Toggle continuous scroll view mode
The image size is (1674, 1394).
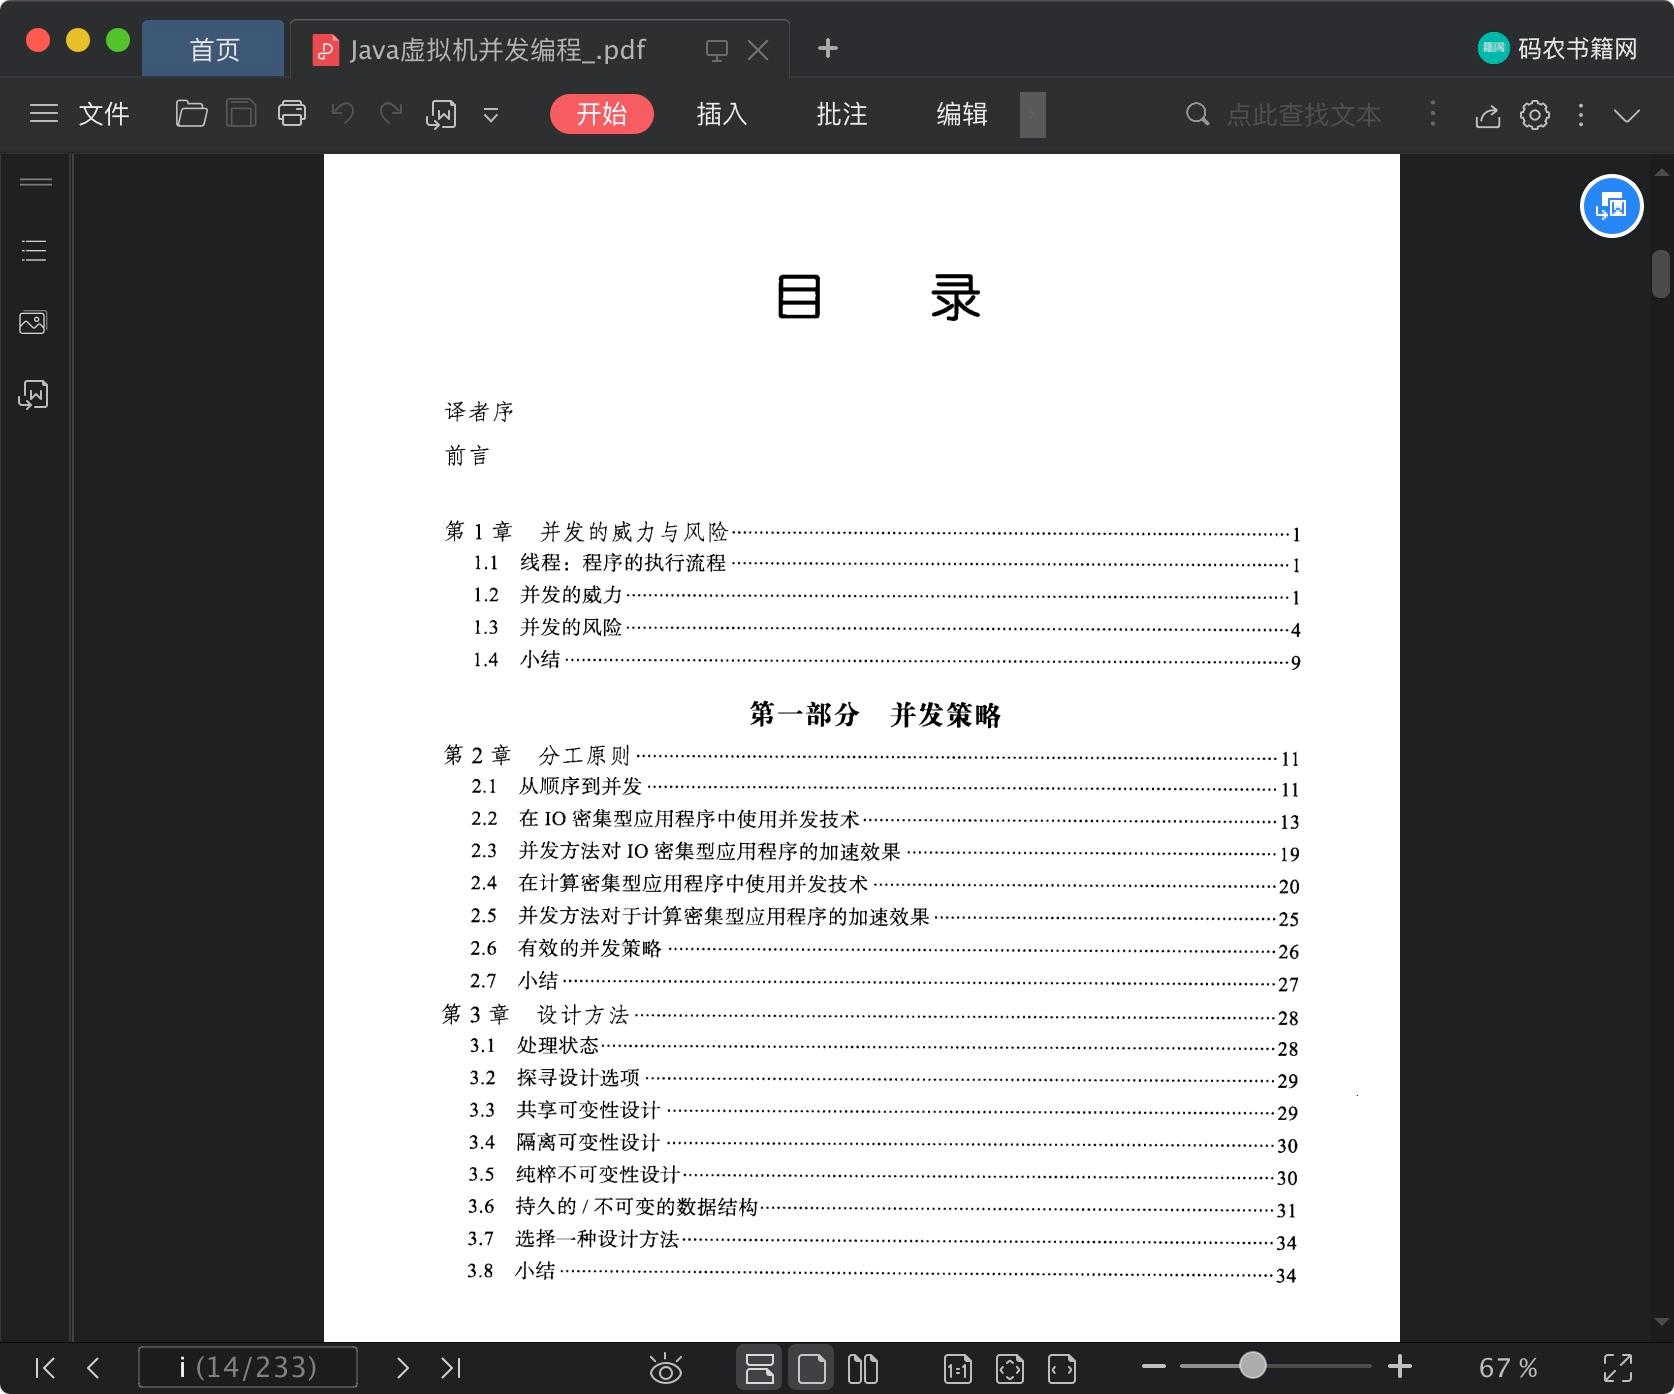(x=760, y=1367)
